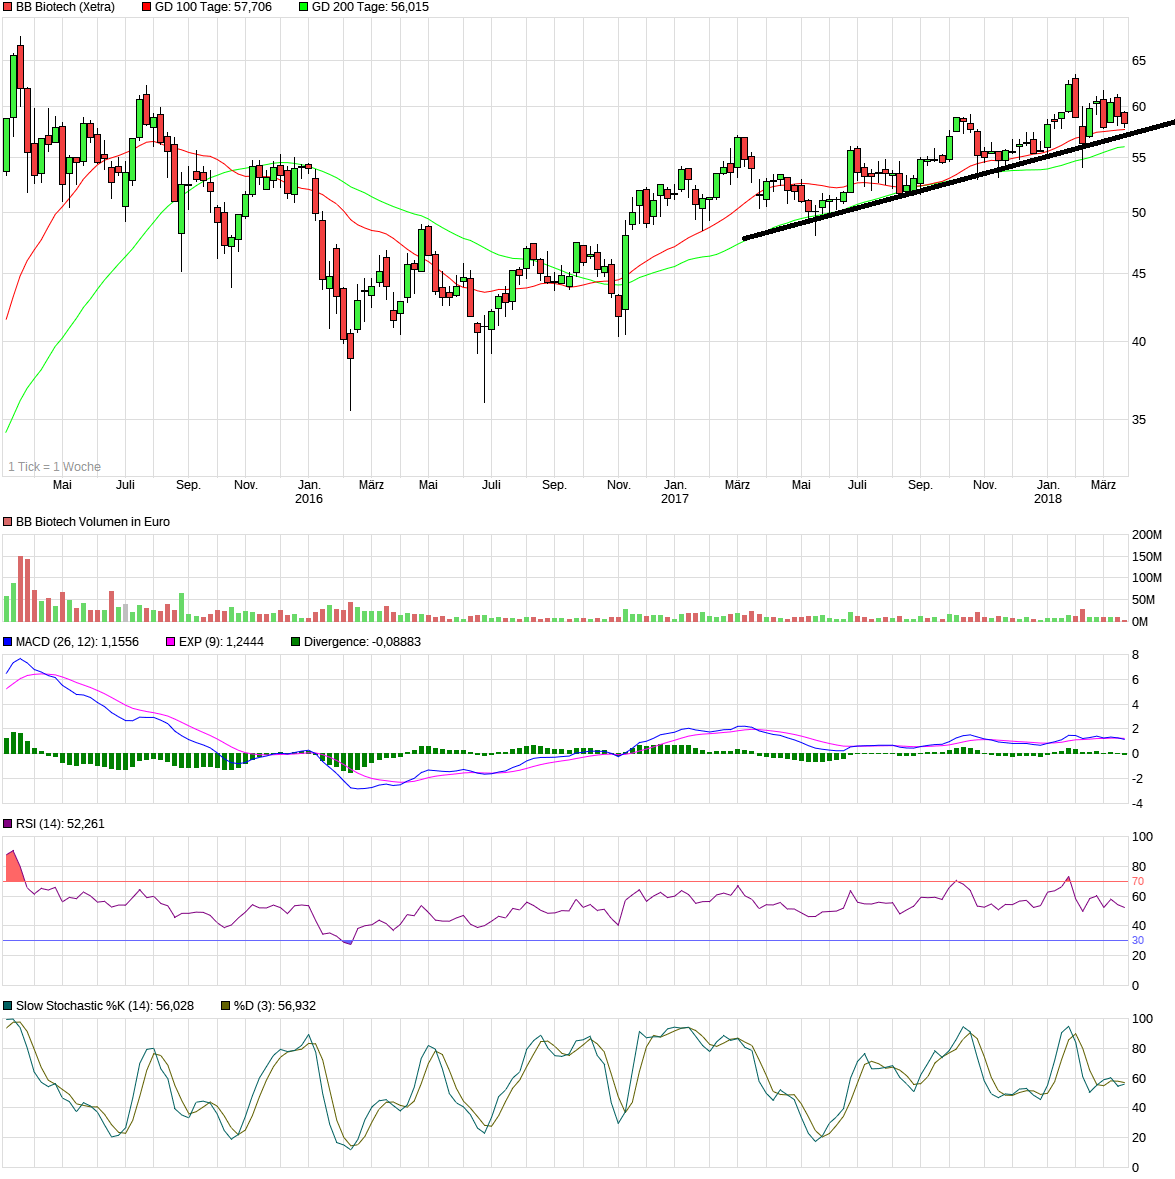Click the Jan. 2018 axis label
The image size is (1175, 1179).
click(x=1047, y=489)
